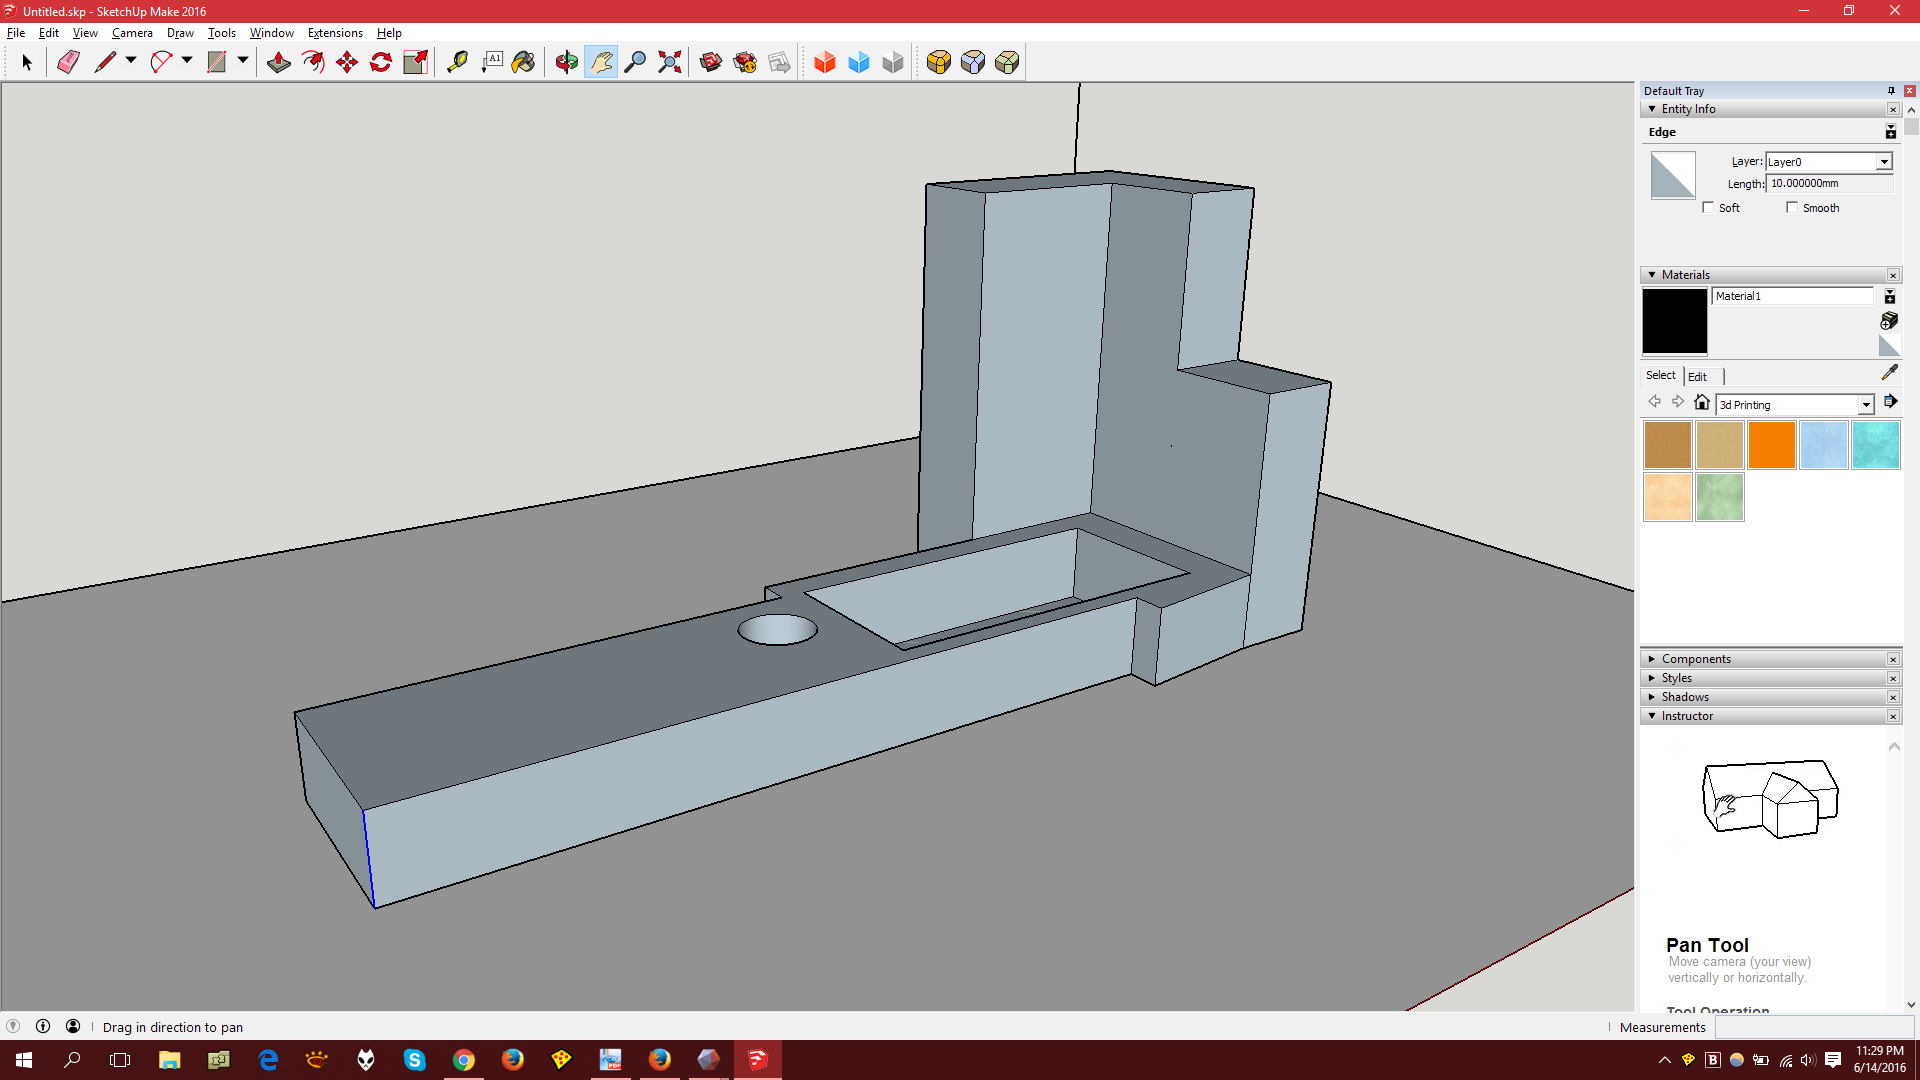
Task: Open the Extensions menu
Action: [x=335, y=33]
